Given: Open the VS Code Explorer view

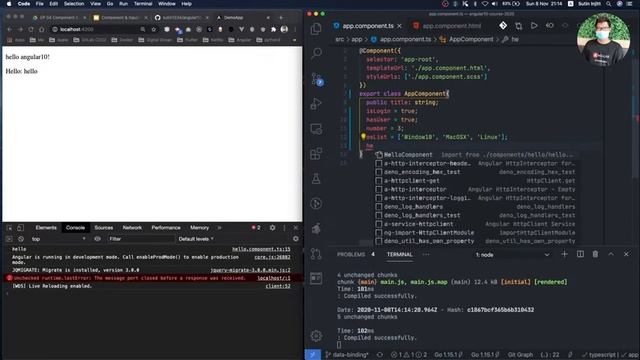Looking at the screenshot, I should pyautogui.click(x=316, y=29).
